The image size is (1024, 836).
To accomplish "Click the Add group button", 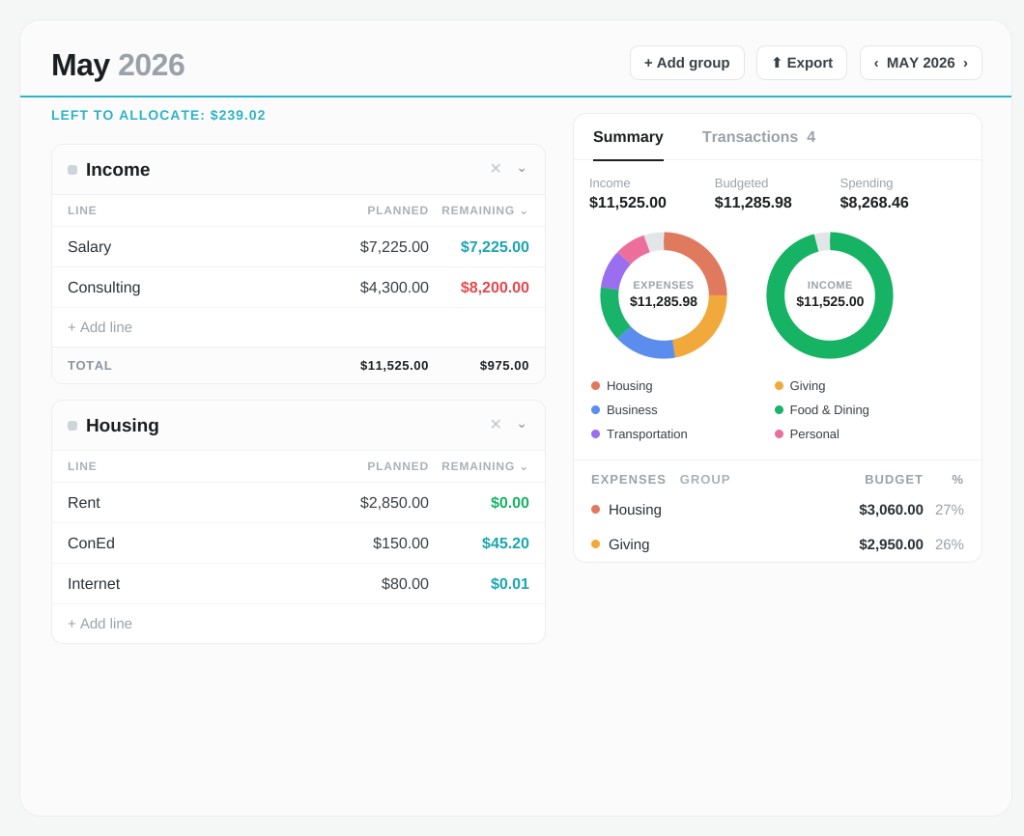I will coord(687,63).
